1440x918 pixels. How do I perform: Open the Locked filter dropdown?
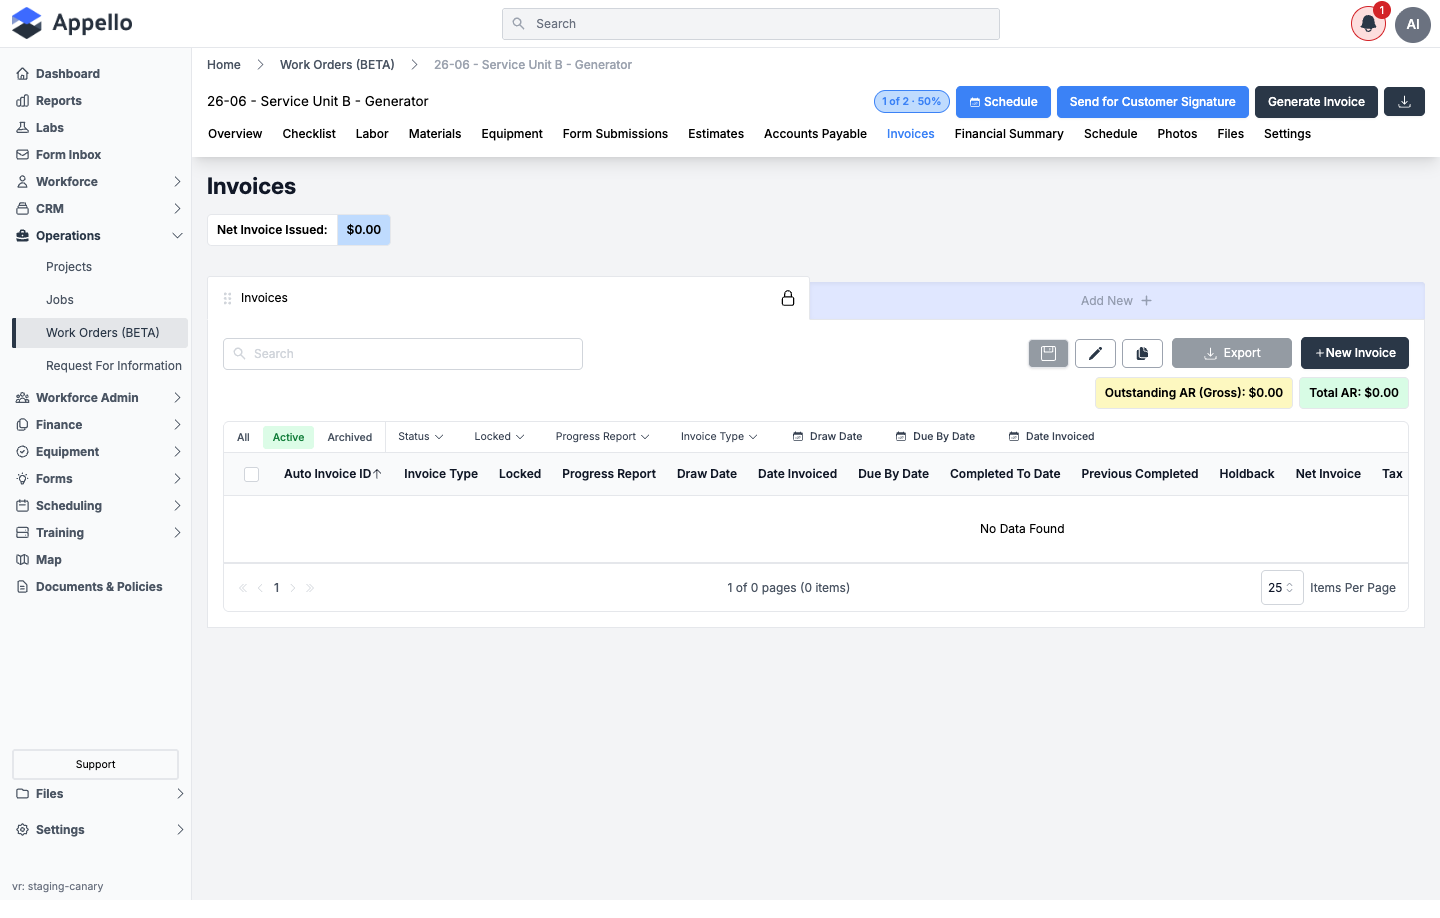[499, 437]
